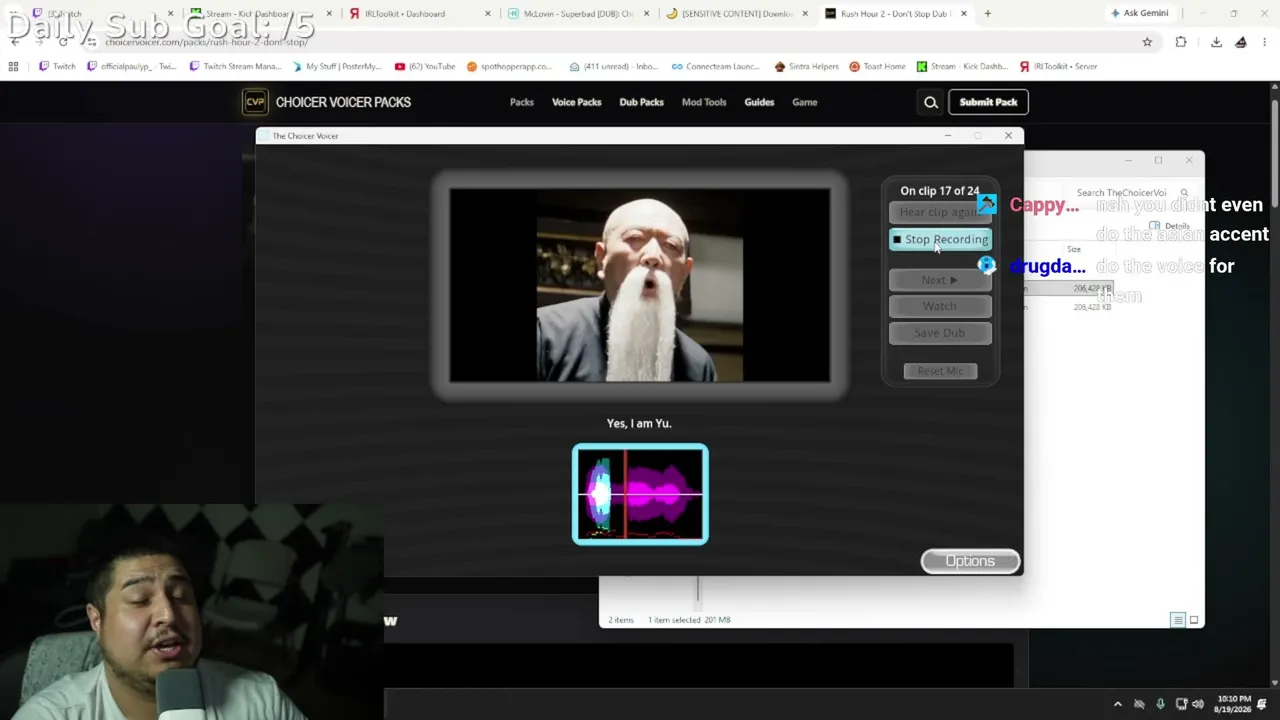Viewport: 1280px width, 720px height.
Task: Open the Mod Tools menu item
Action: click(704, 102)
